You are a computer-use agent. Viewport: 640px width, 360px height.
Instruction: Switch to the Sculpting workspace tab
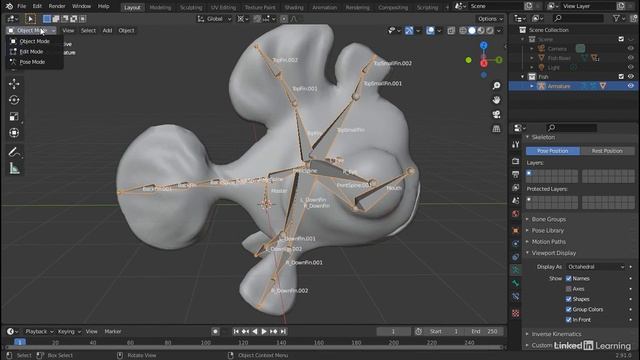[x=191, y=7]
